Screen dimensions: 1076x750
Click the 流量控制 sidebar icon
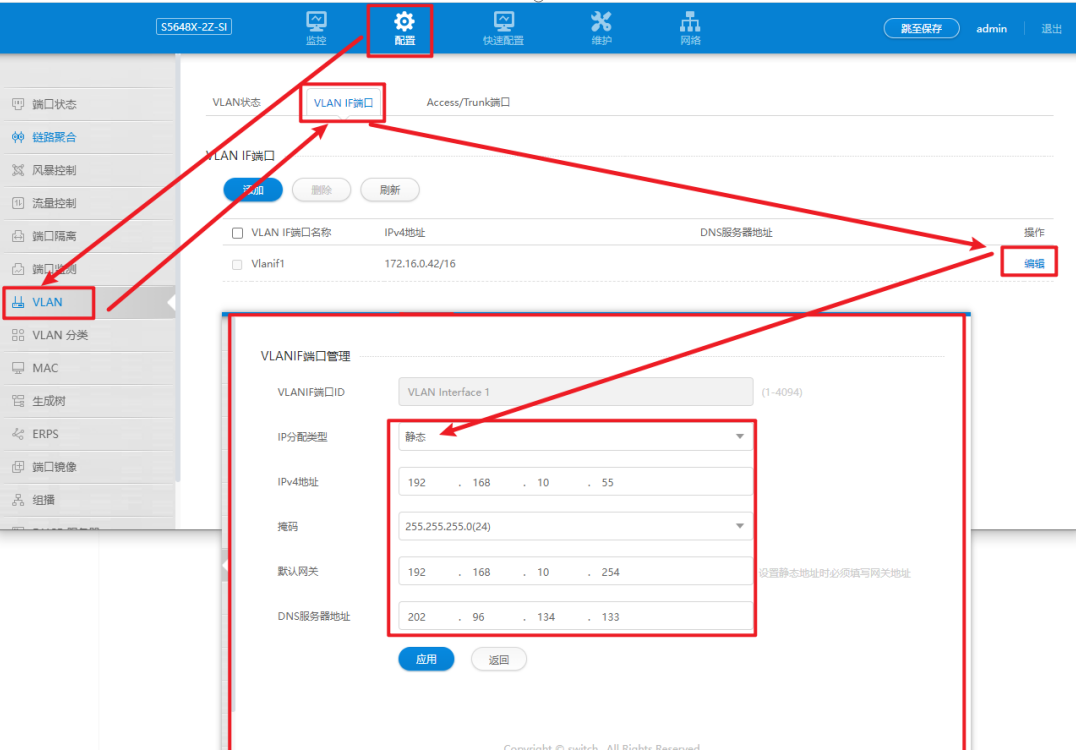point(19,203)
